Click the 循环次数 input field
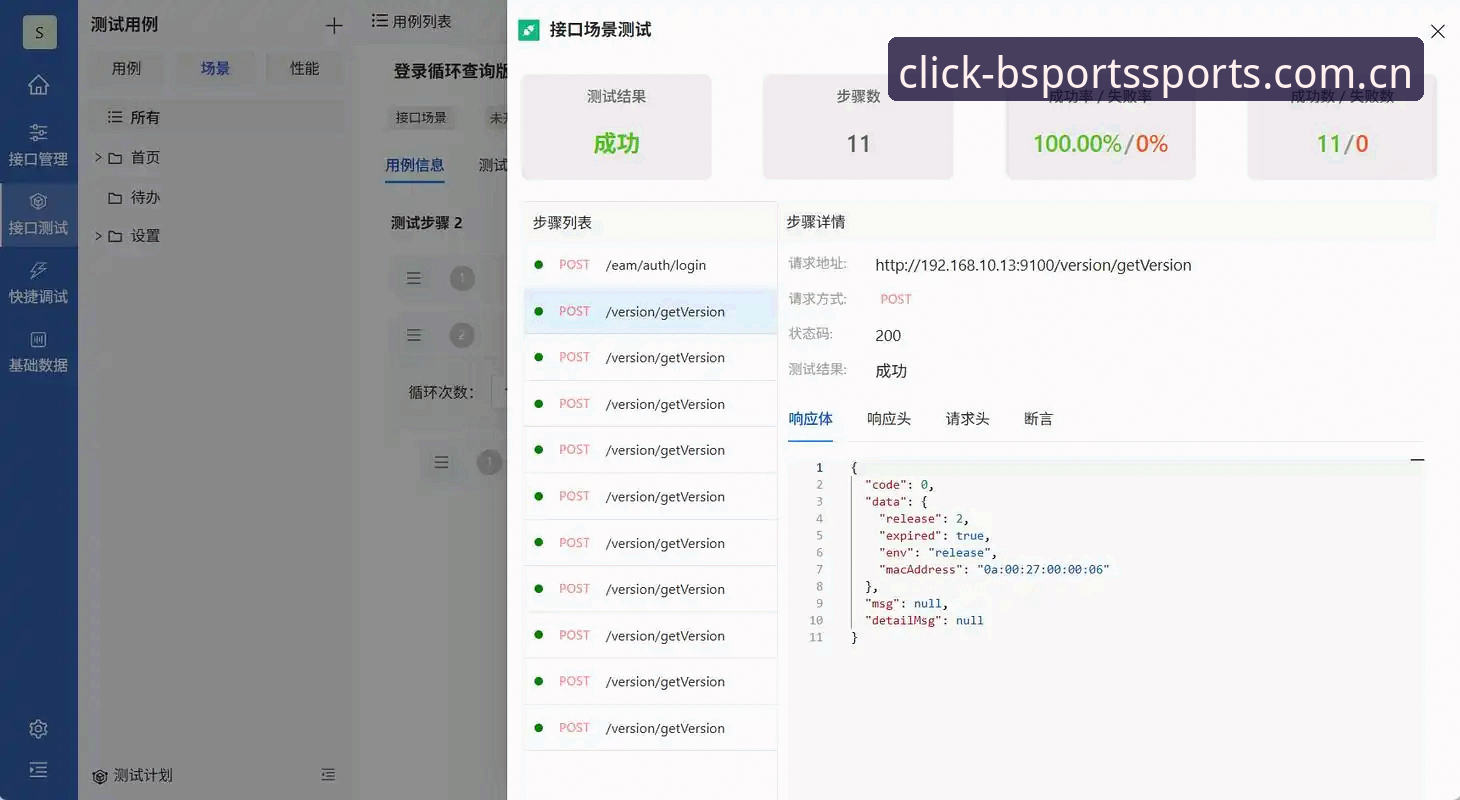 coord(499,392)
